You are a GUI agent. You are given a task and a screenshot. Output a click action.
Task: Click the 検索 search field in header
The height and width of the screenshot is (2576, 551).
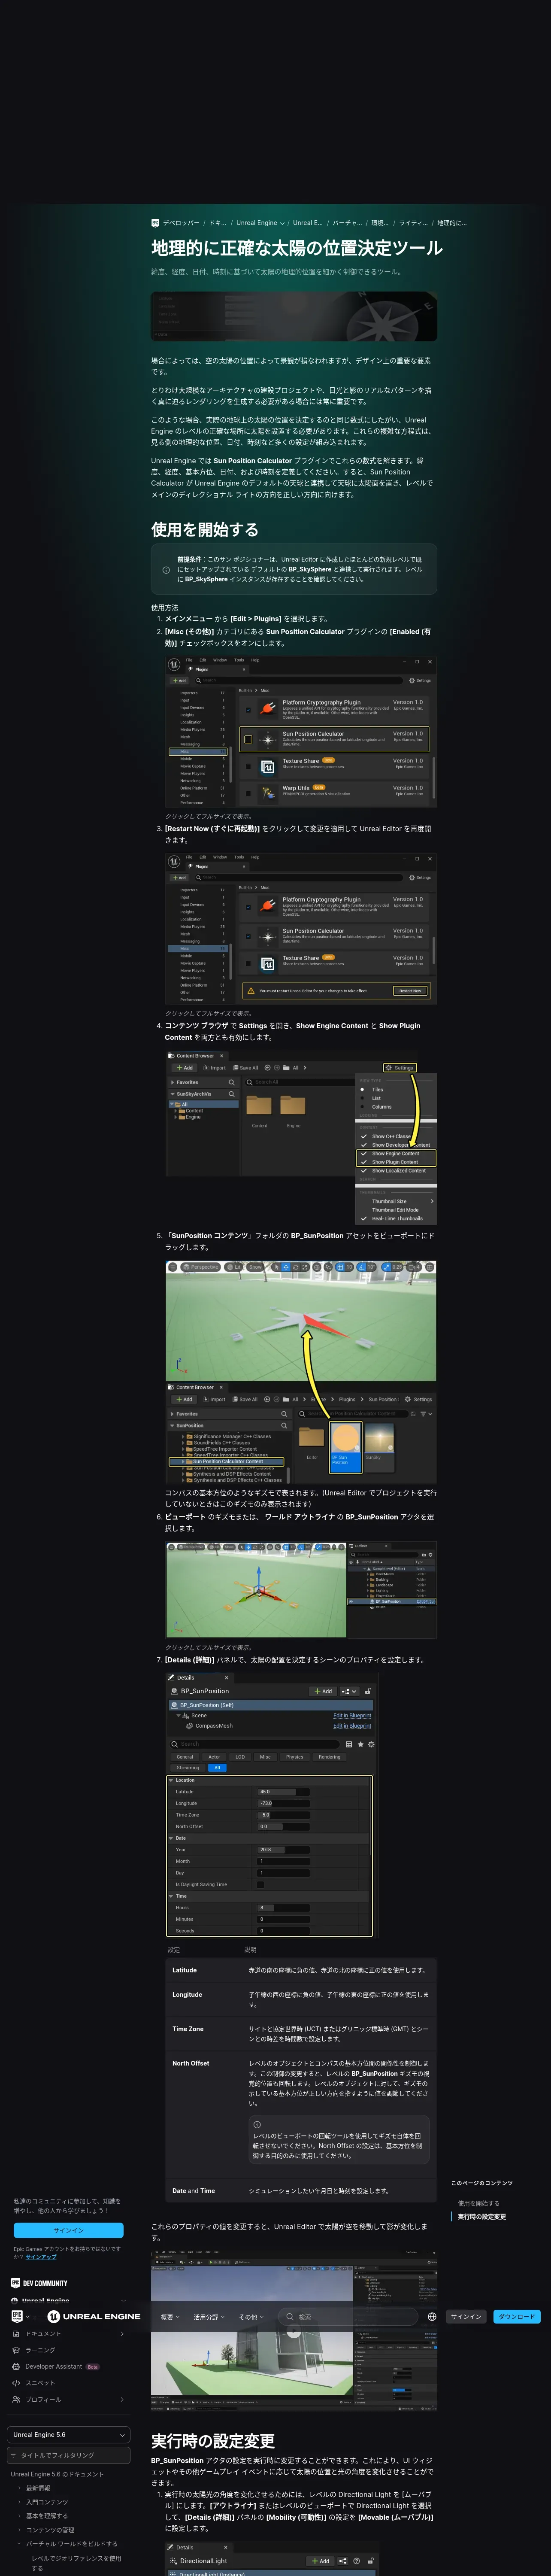coord(347,2317)
